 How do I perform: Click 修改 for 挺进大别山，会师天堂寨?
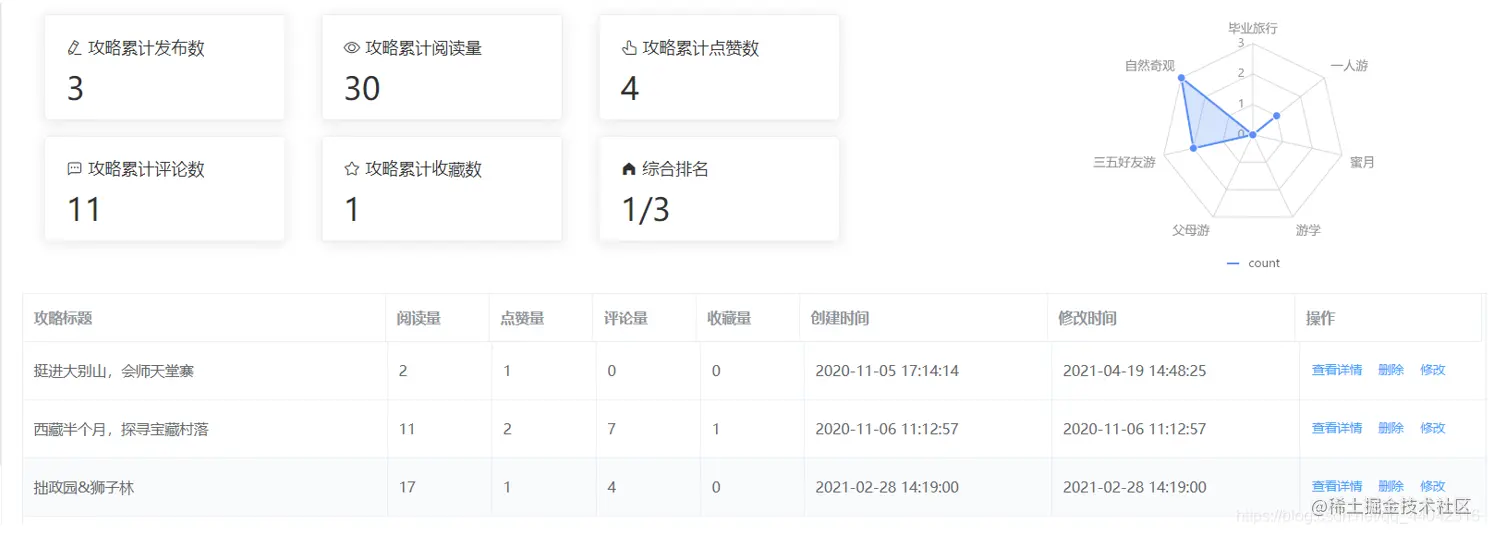(1432, 370)
